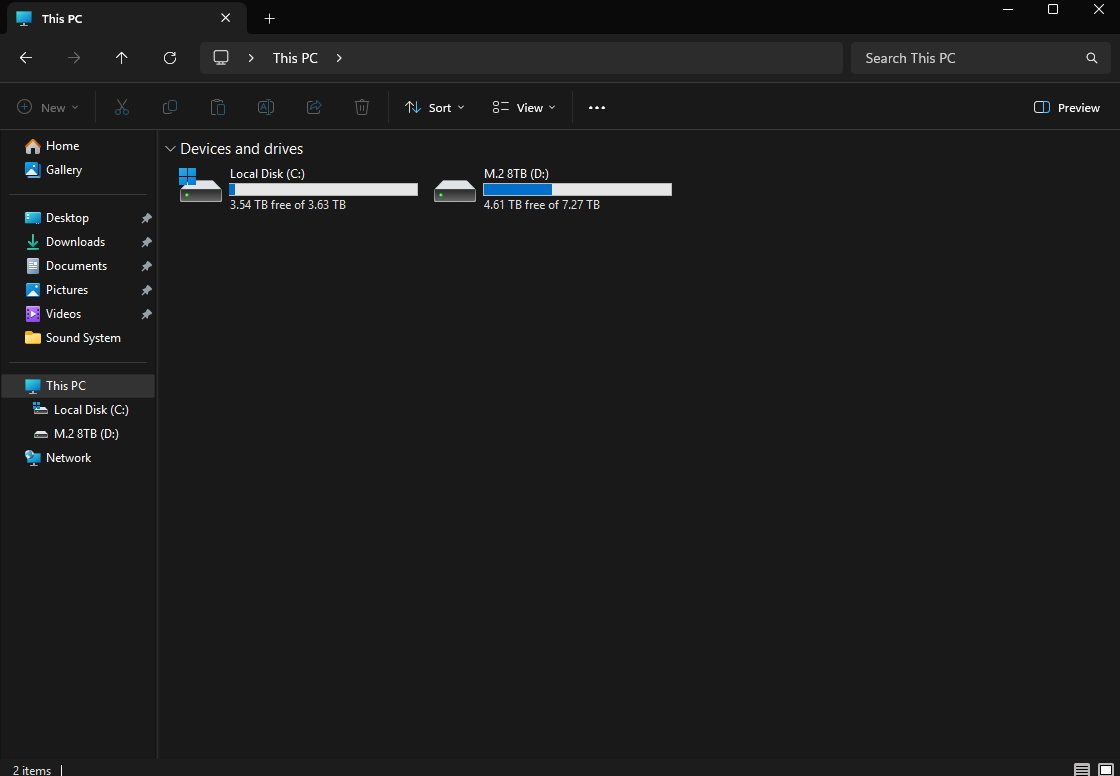The height and width of the screenshot is (776, 1120).
Task: Click '4.61 TB free of 7.27 TB' text
Action: click(541, 205)
